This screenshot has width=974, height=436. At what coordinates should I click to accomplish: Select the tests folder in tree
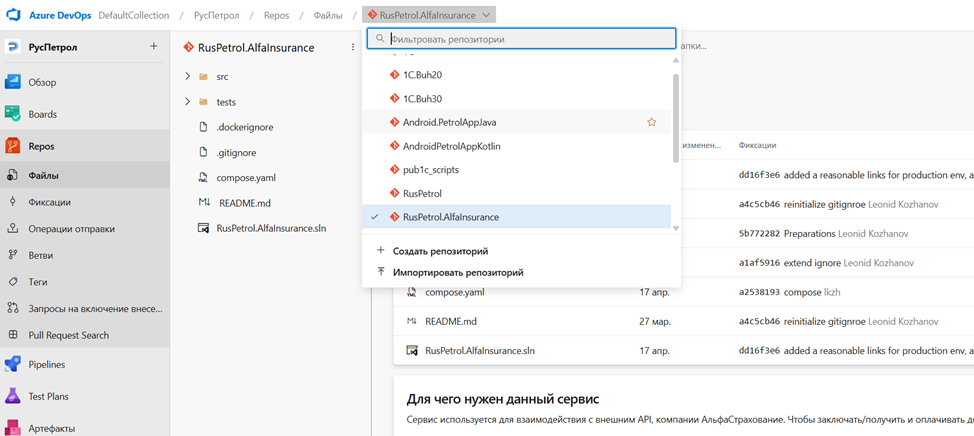226,102
